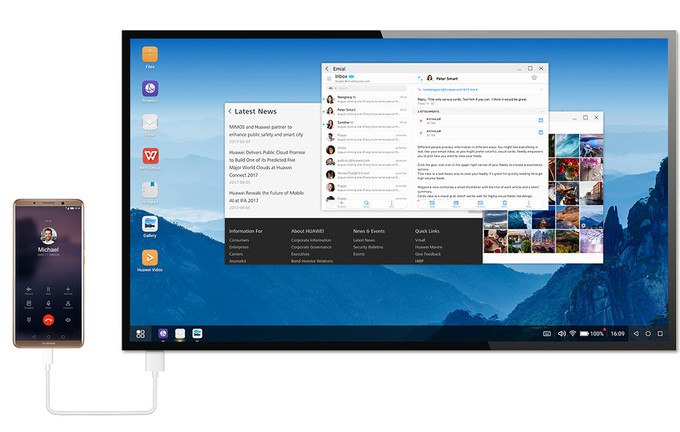Screen dimensions: 680x432
Task: Click the volume icon in the system tray
Action: pos(561,333)
